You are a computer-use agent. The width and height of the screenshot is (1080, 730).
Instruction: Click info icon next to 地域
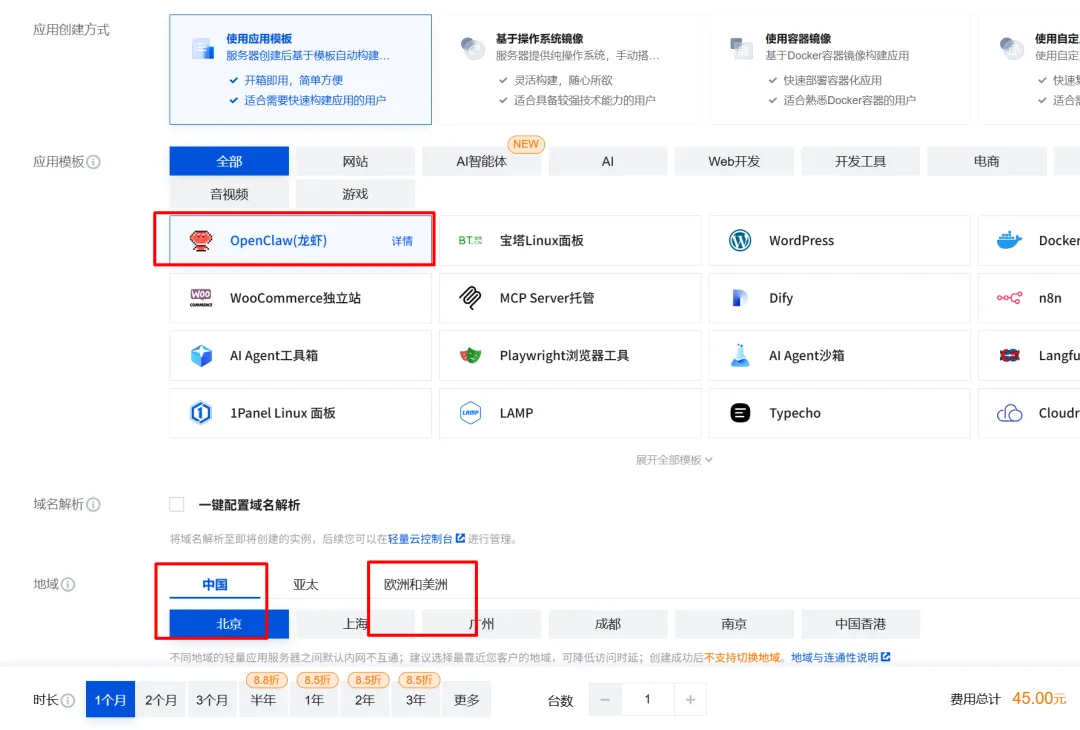coord(68,584)
